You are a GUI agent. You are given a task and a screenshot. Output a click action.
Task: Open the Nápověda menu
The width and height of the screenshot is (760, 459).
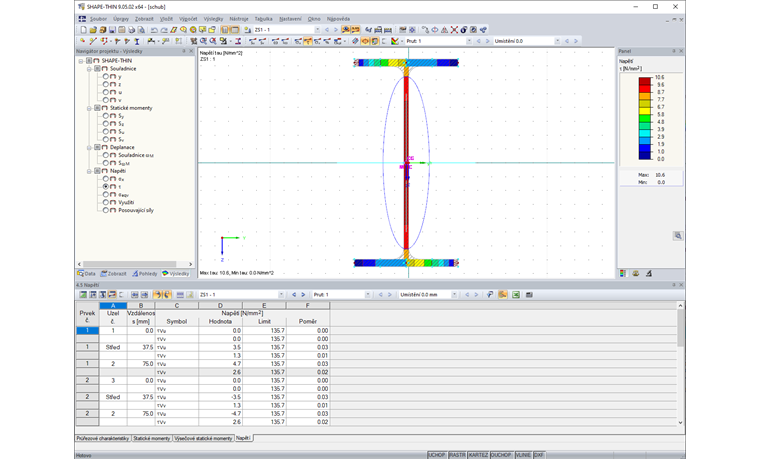338,19
